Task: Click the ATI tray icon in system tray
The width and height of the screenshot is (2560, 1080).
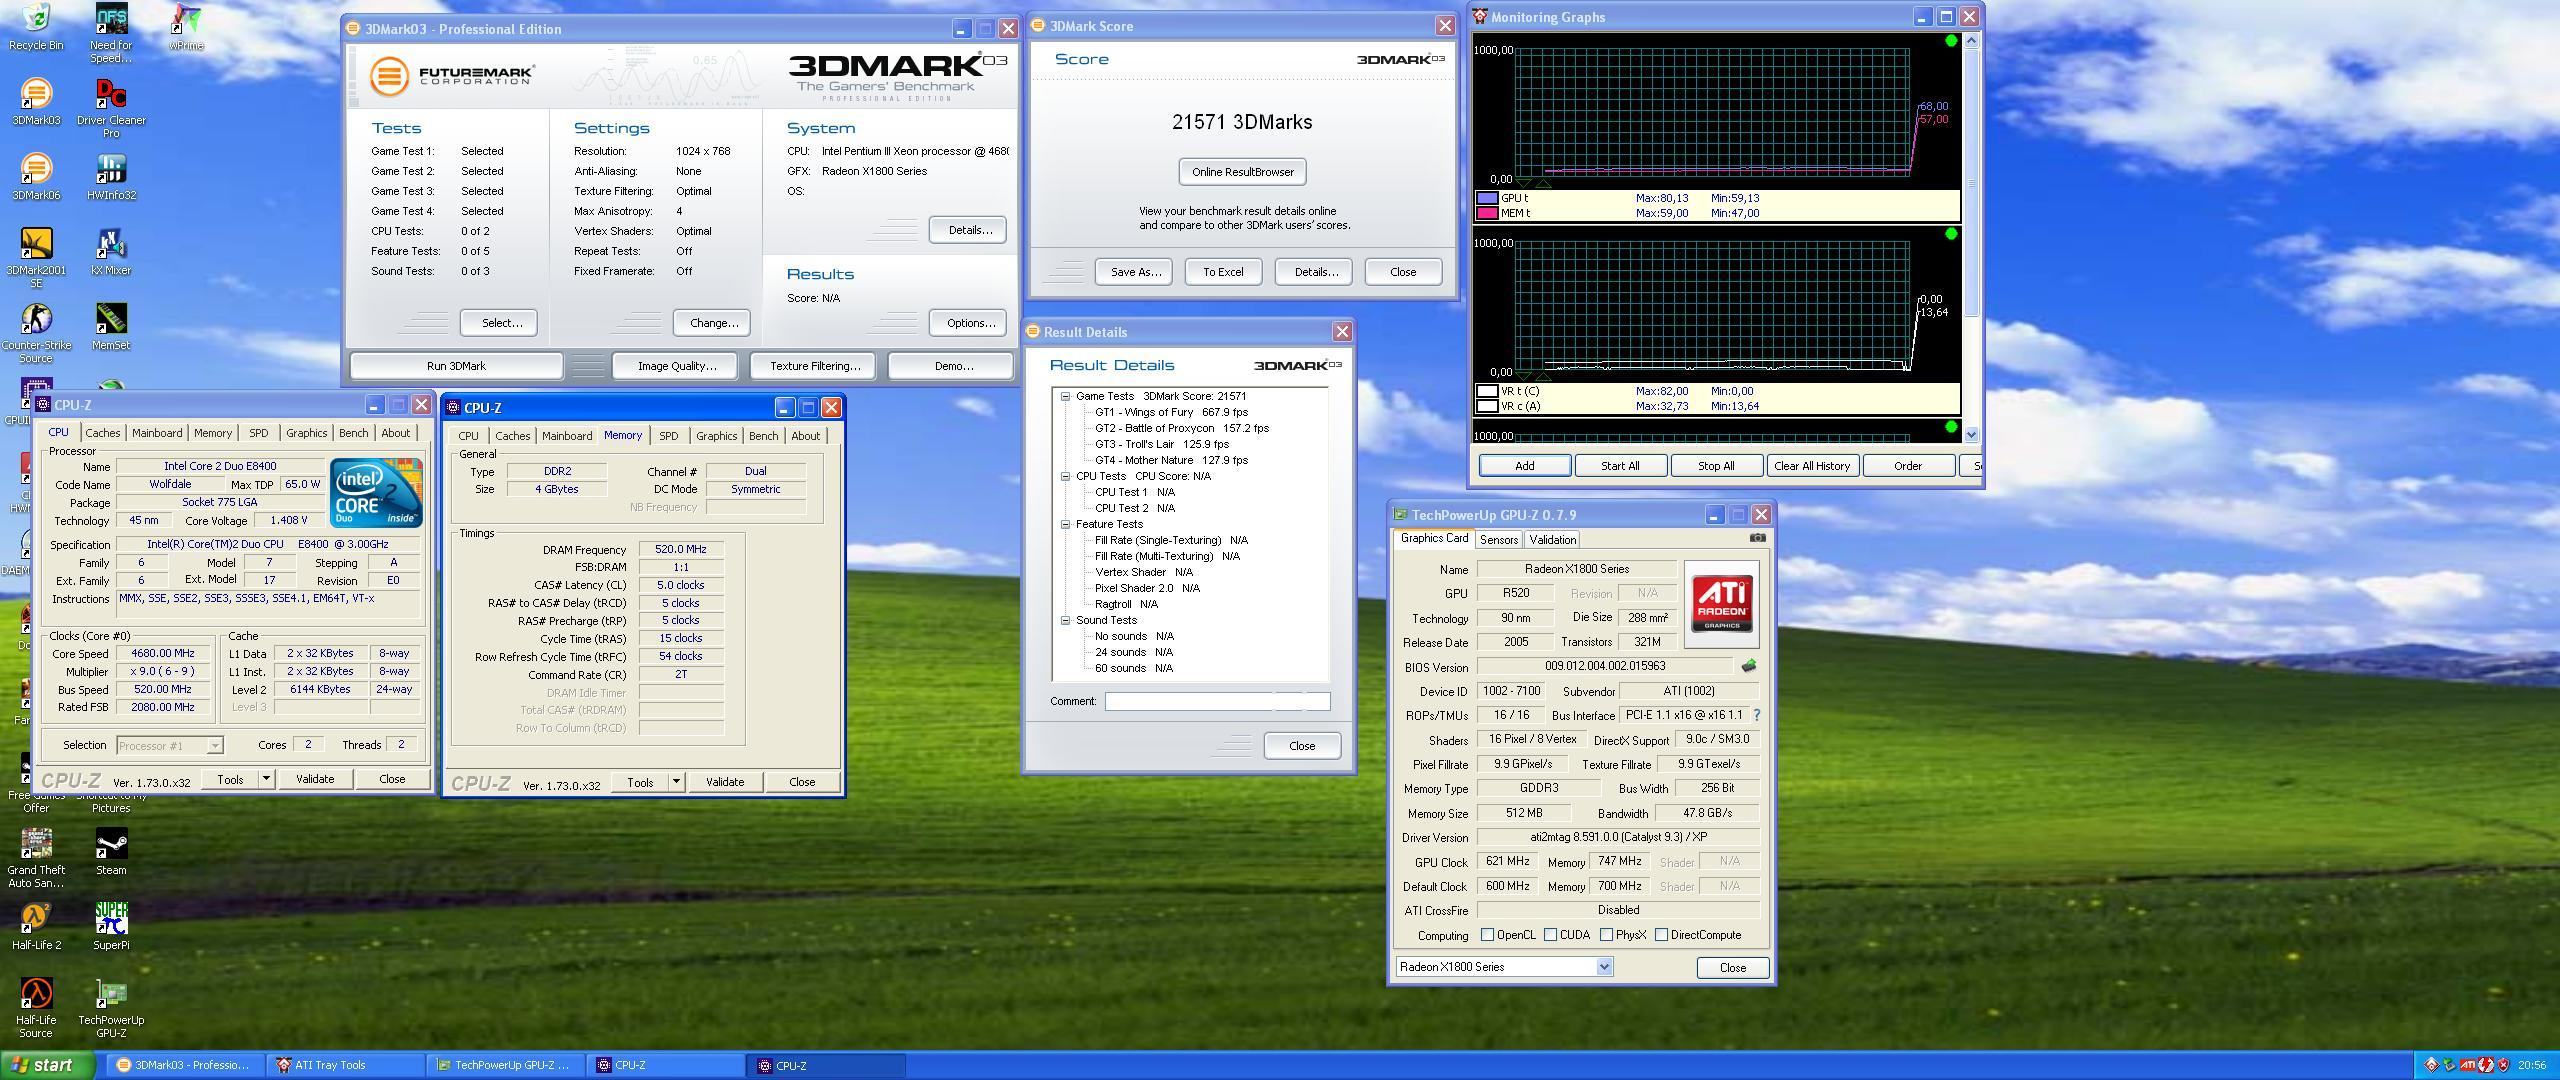Action: (2467, 1065)
